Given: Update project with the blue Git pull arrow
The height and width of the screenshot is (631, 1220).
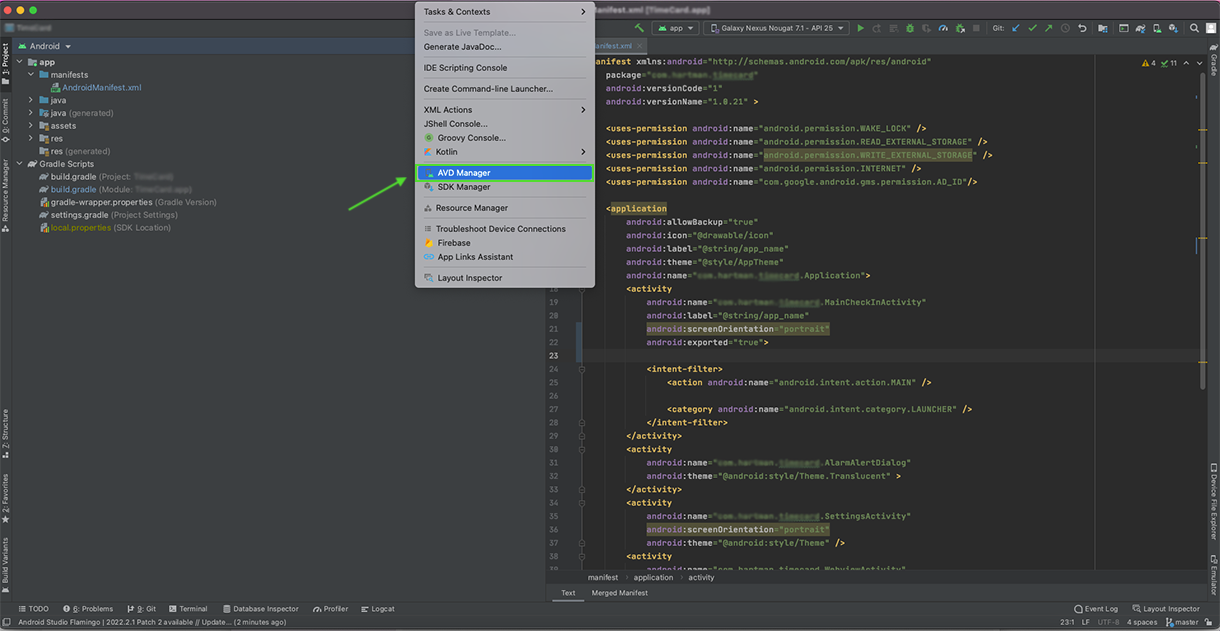Looking at the screenshot, I should pos(1018,27).
